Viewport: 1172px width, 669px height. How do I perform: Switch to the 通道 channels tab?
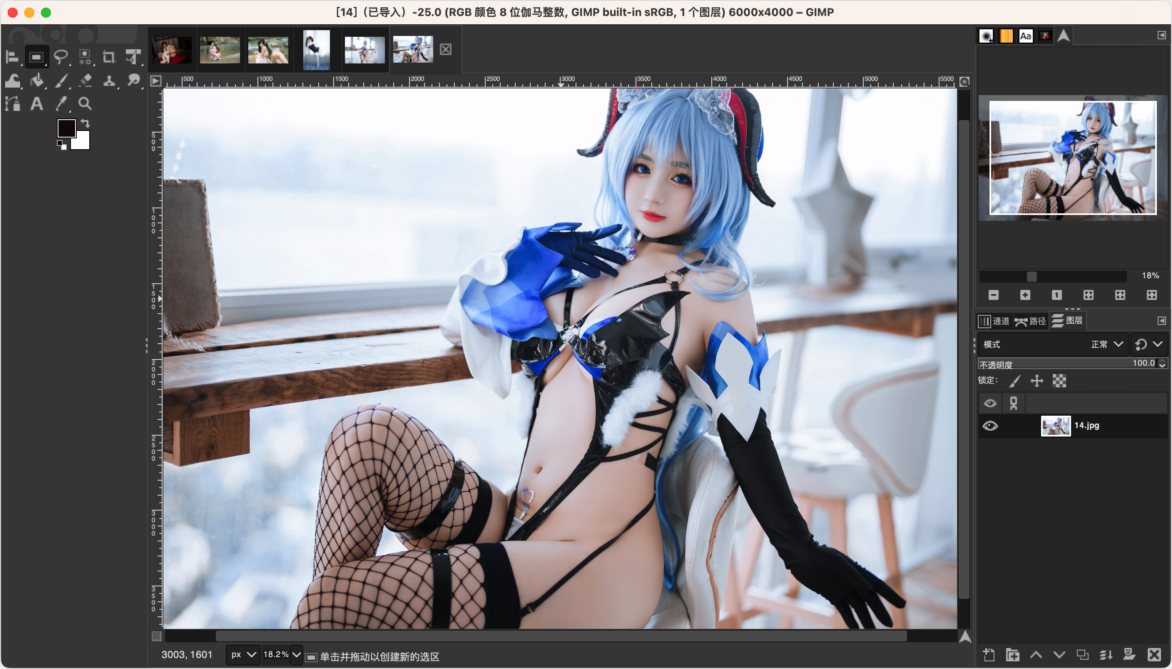tap(994, 321)
